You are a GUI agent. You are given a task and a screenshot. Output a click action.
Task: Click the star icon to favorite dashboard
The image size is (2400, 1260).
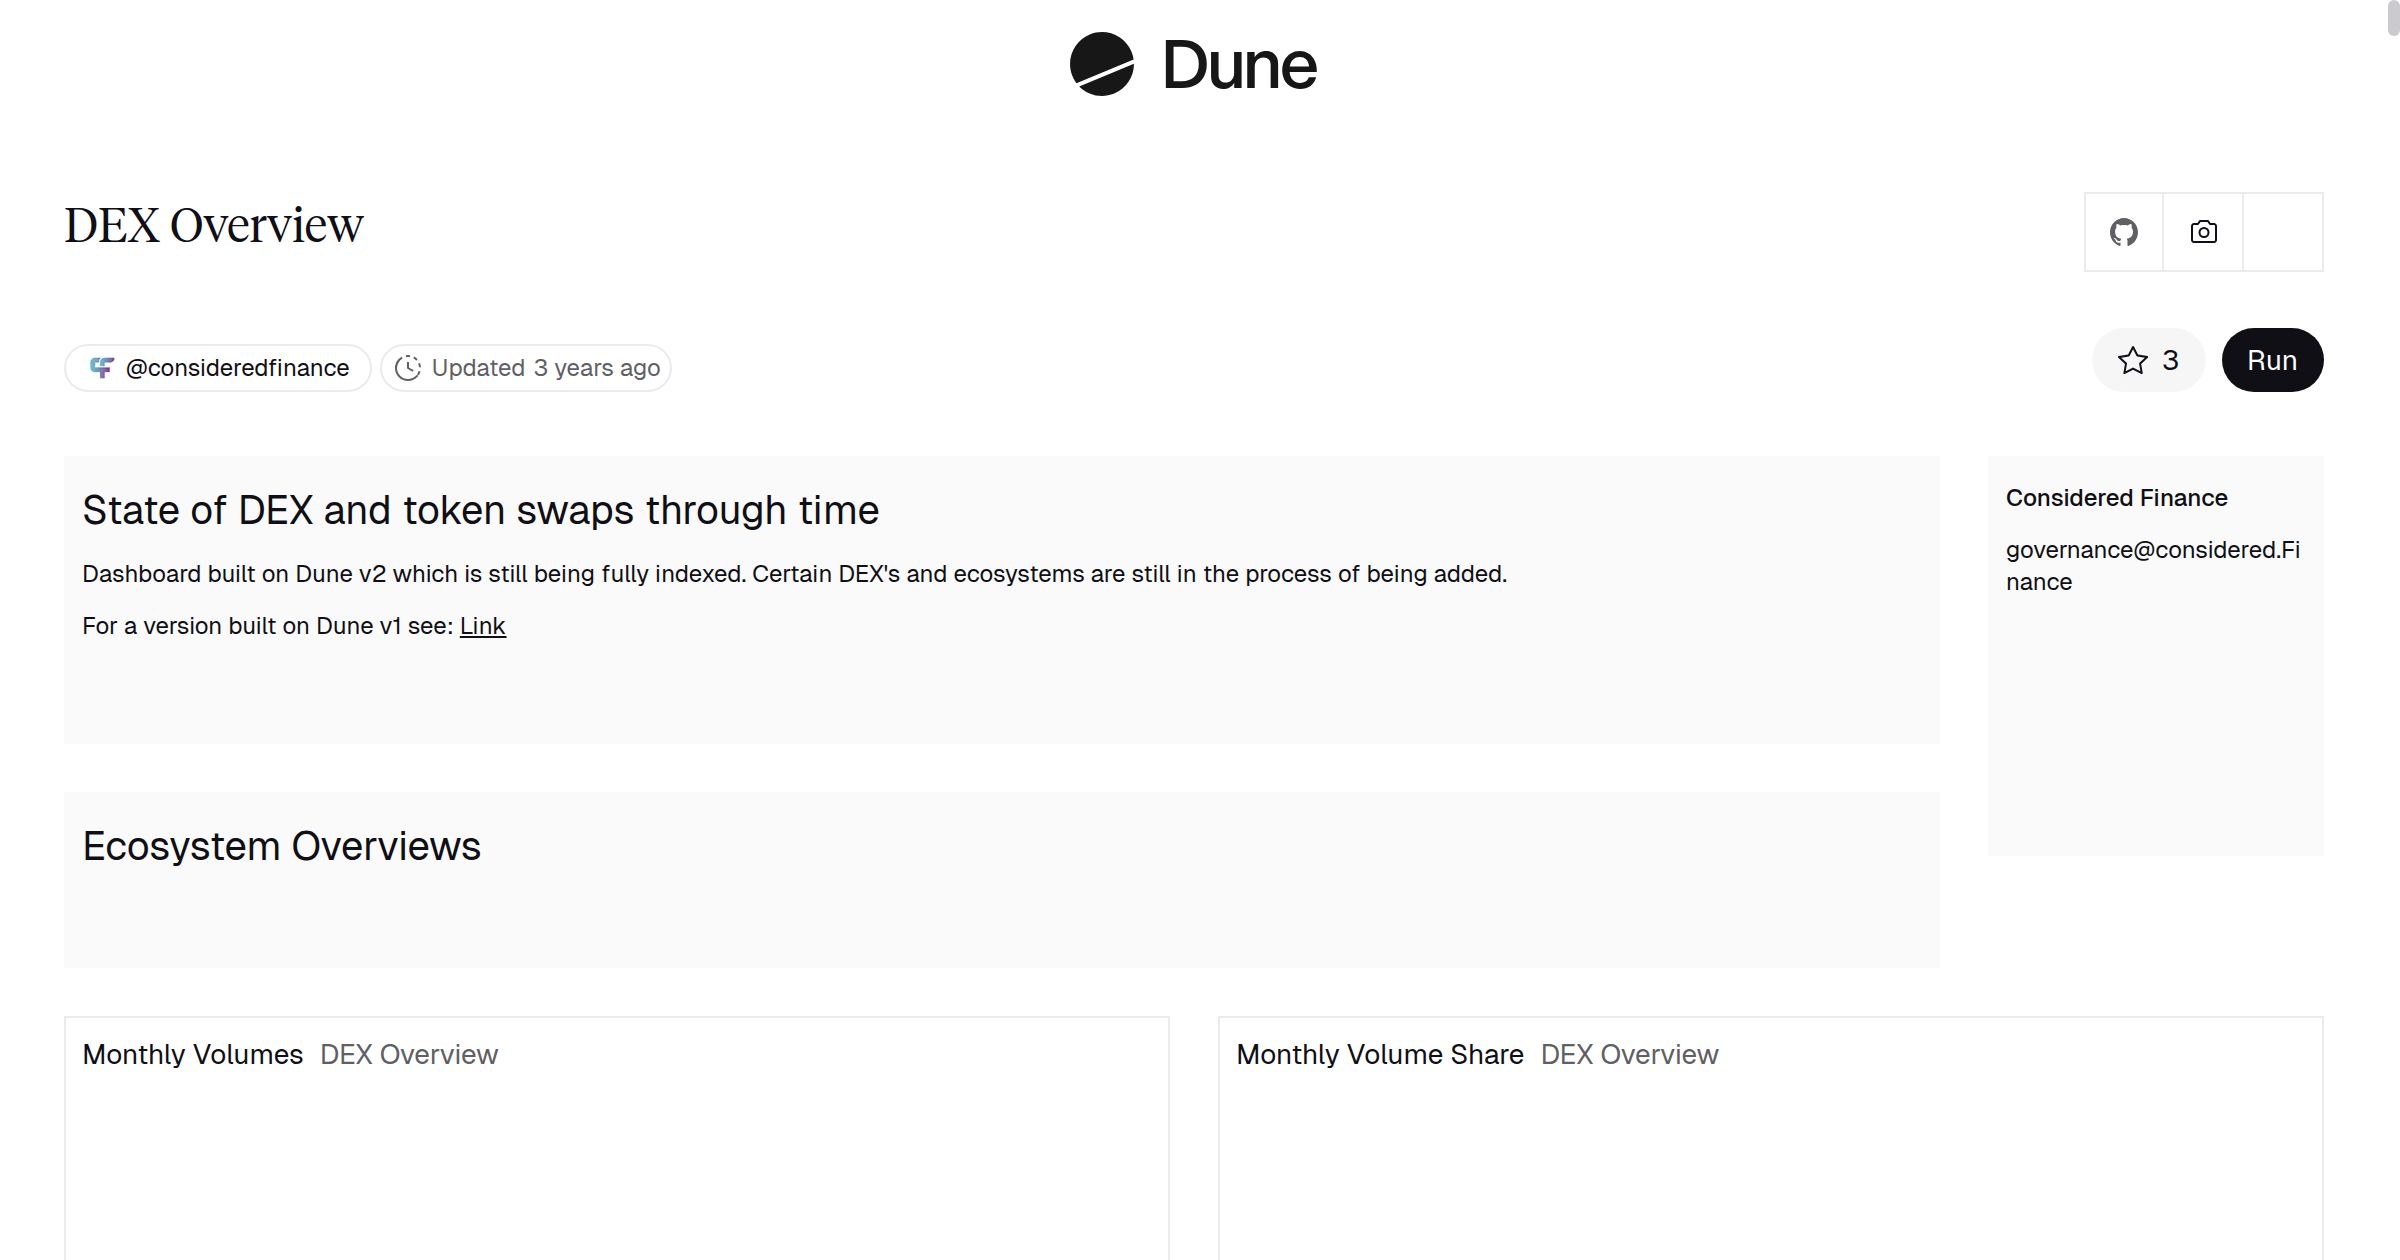point(2133,360)
